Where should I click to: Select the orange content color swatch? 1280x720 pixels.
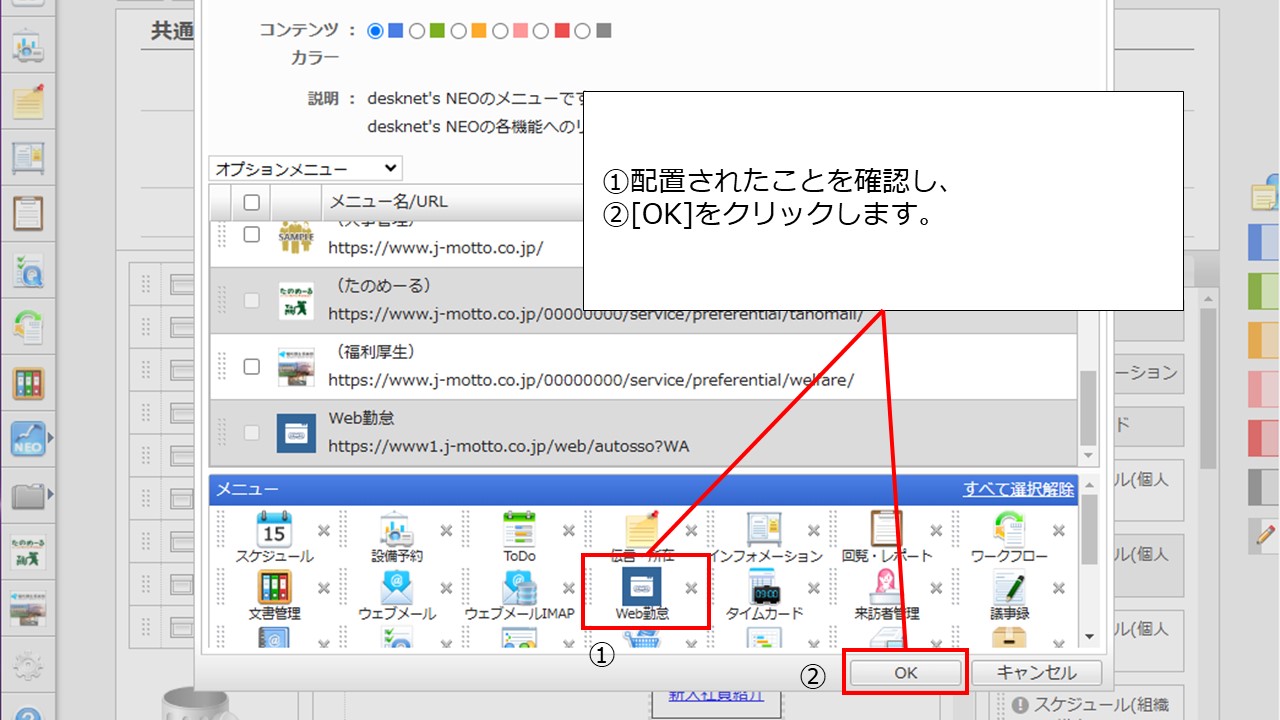(x=479, y=31)
